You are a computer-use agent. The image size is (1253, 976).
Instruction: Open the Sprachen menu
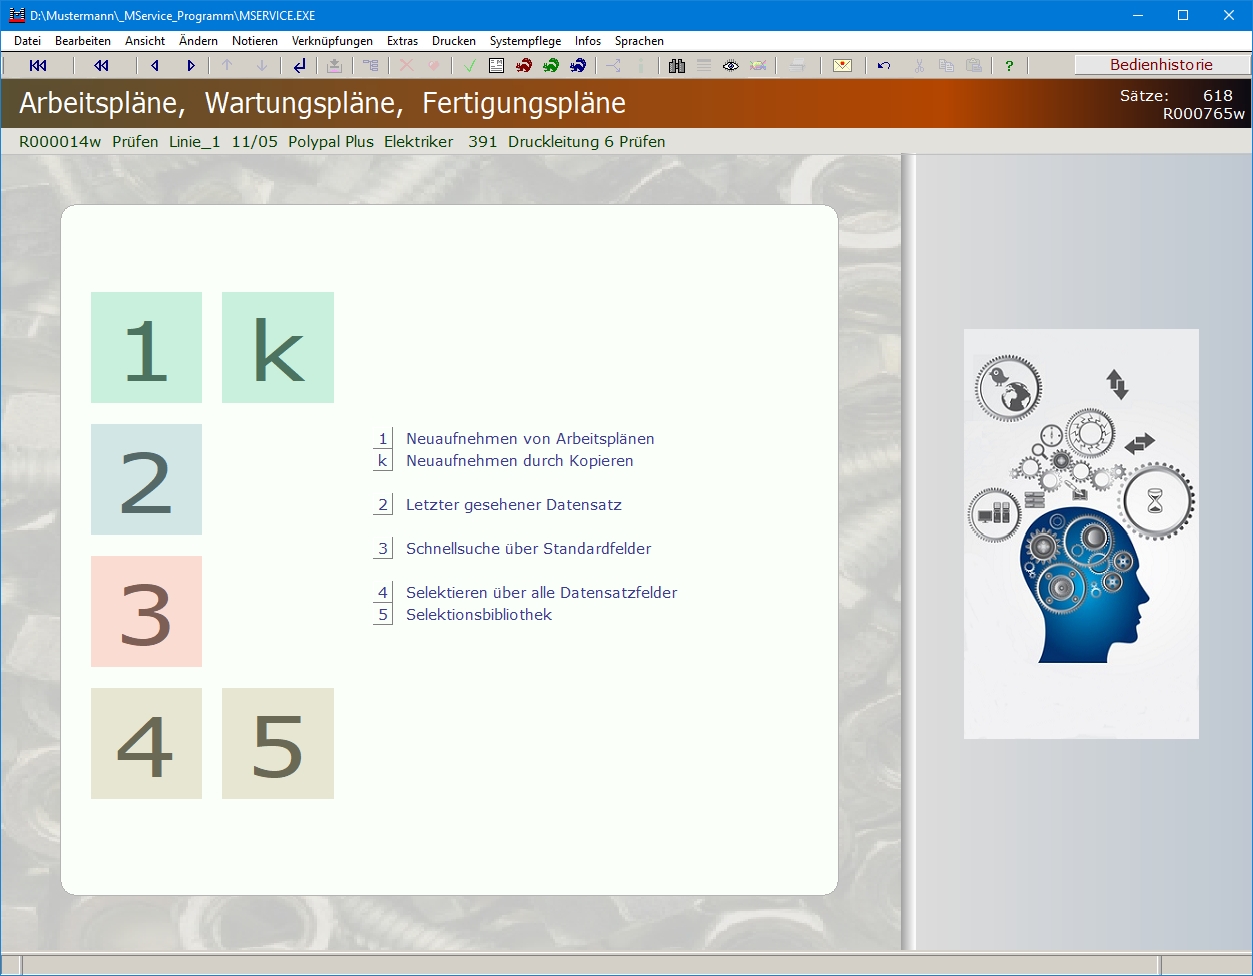click(x=639, y=41)
